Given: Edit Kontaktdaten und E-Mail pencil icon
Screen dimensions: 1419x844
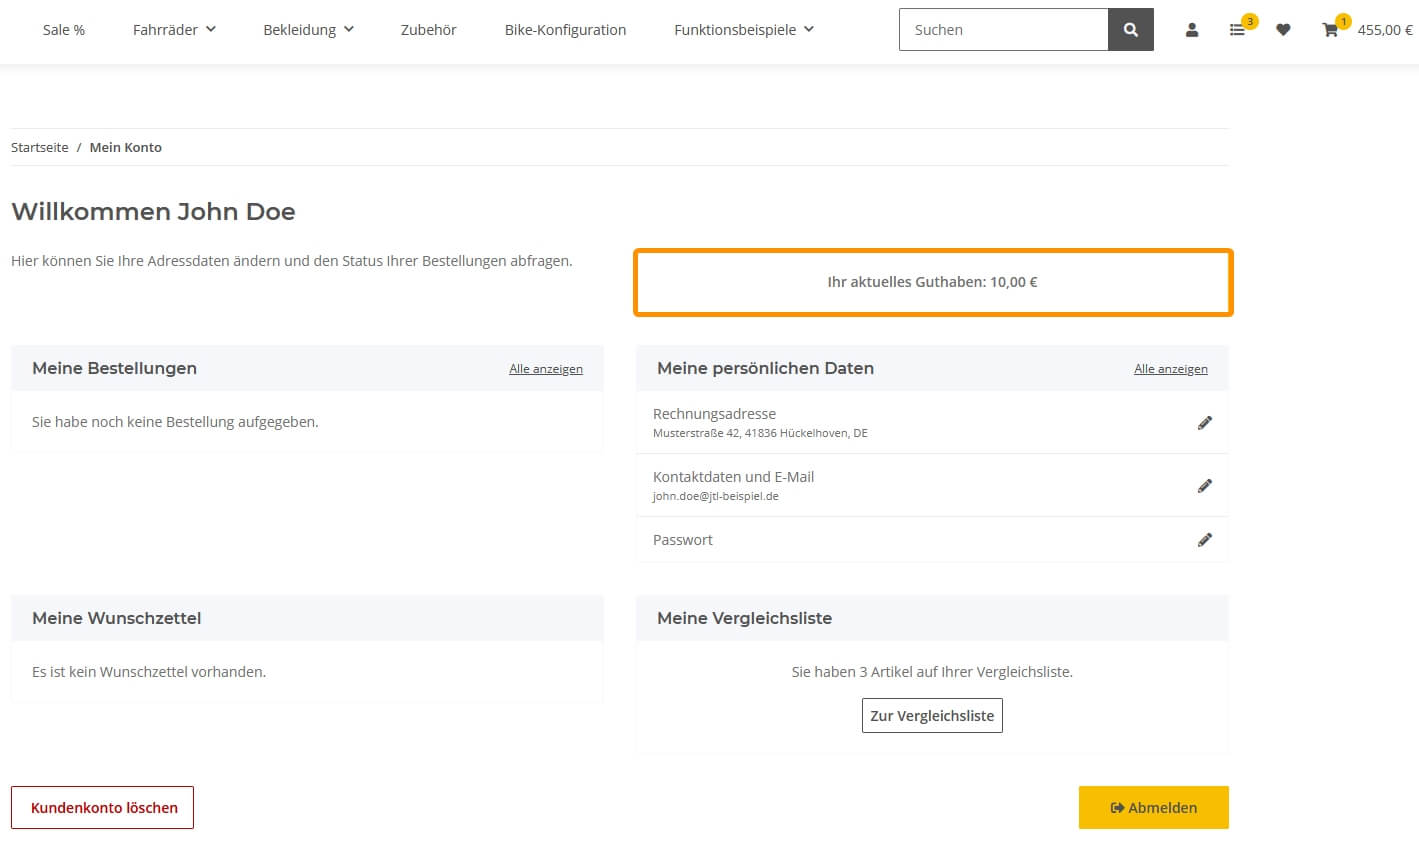Looking at the screenshot, I should point(1205,486).
